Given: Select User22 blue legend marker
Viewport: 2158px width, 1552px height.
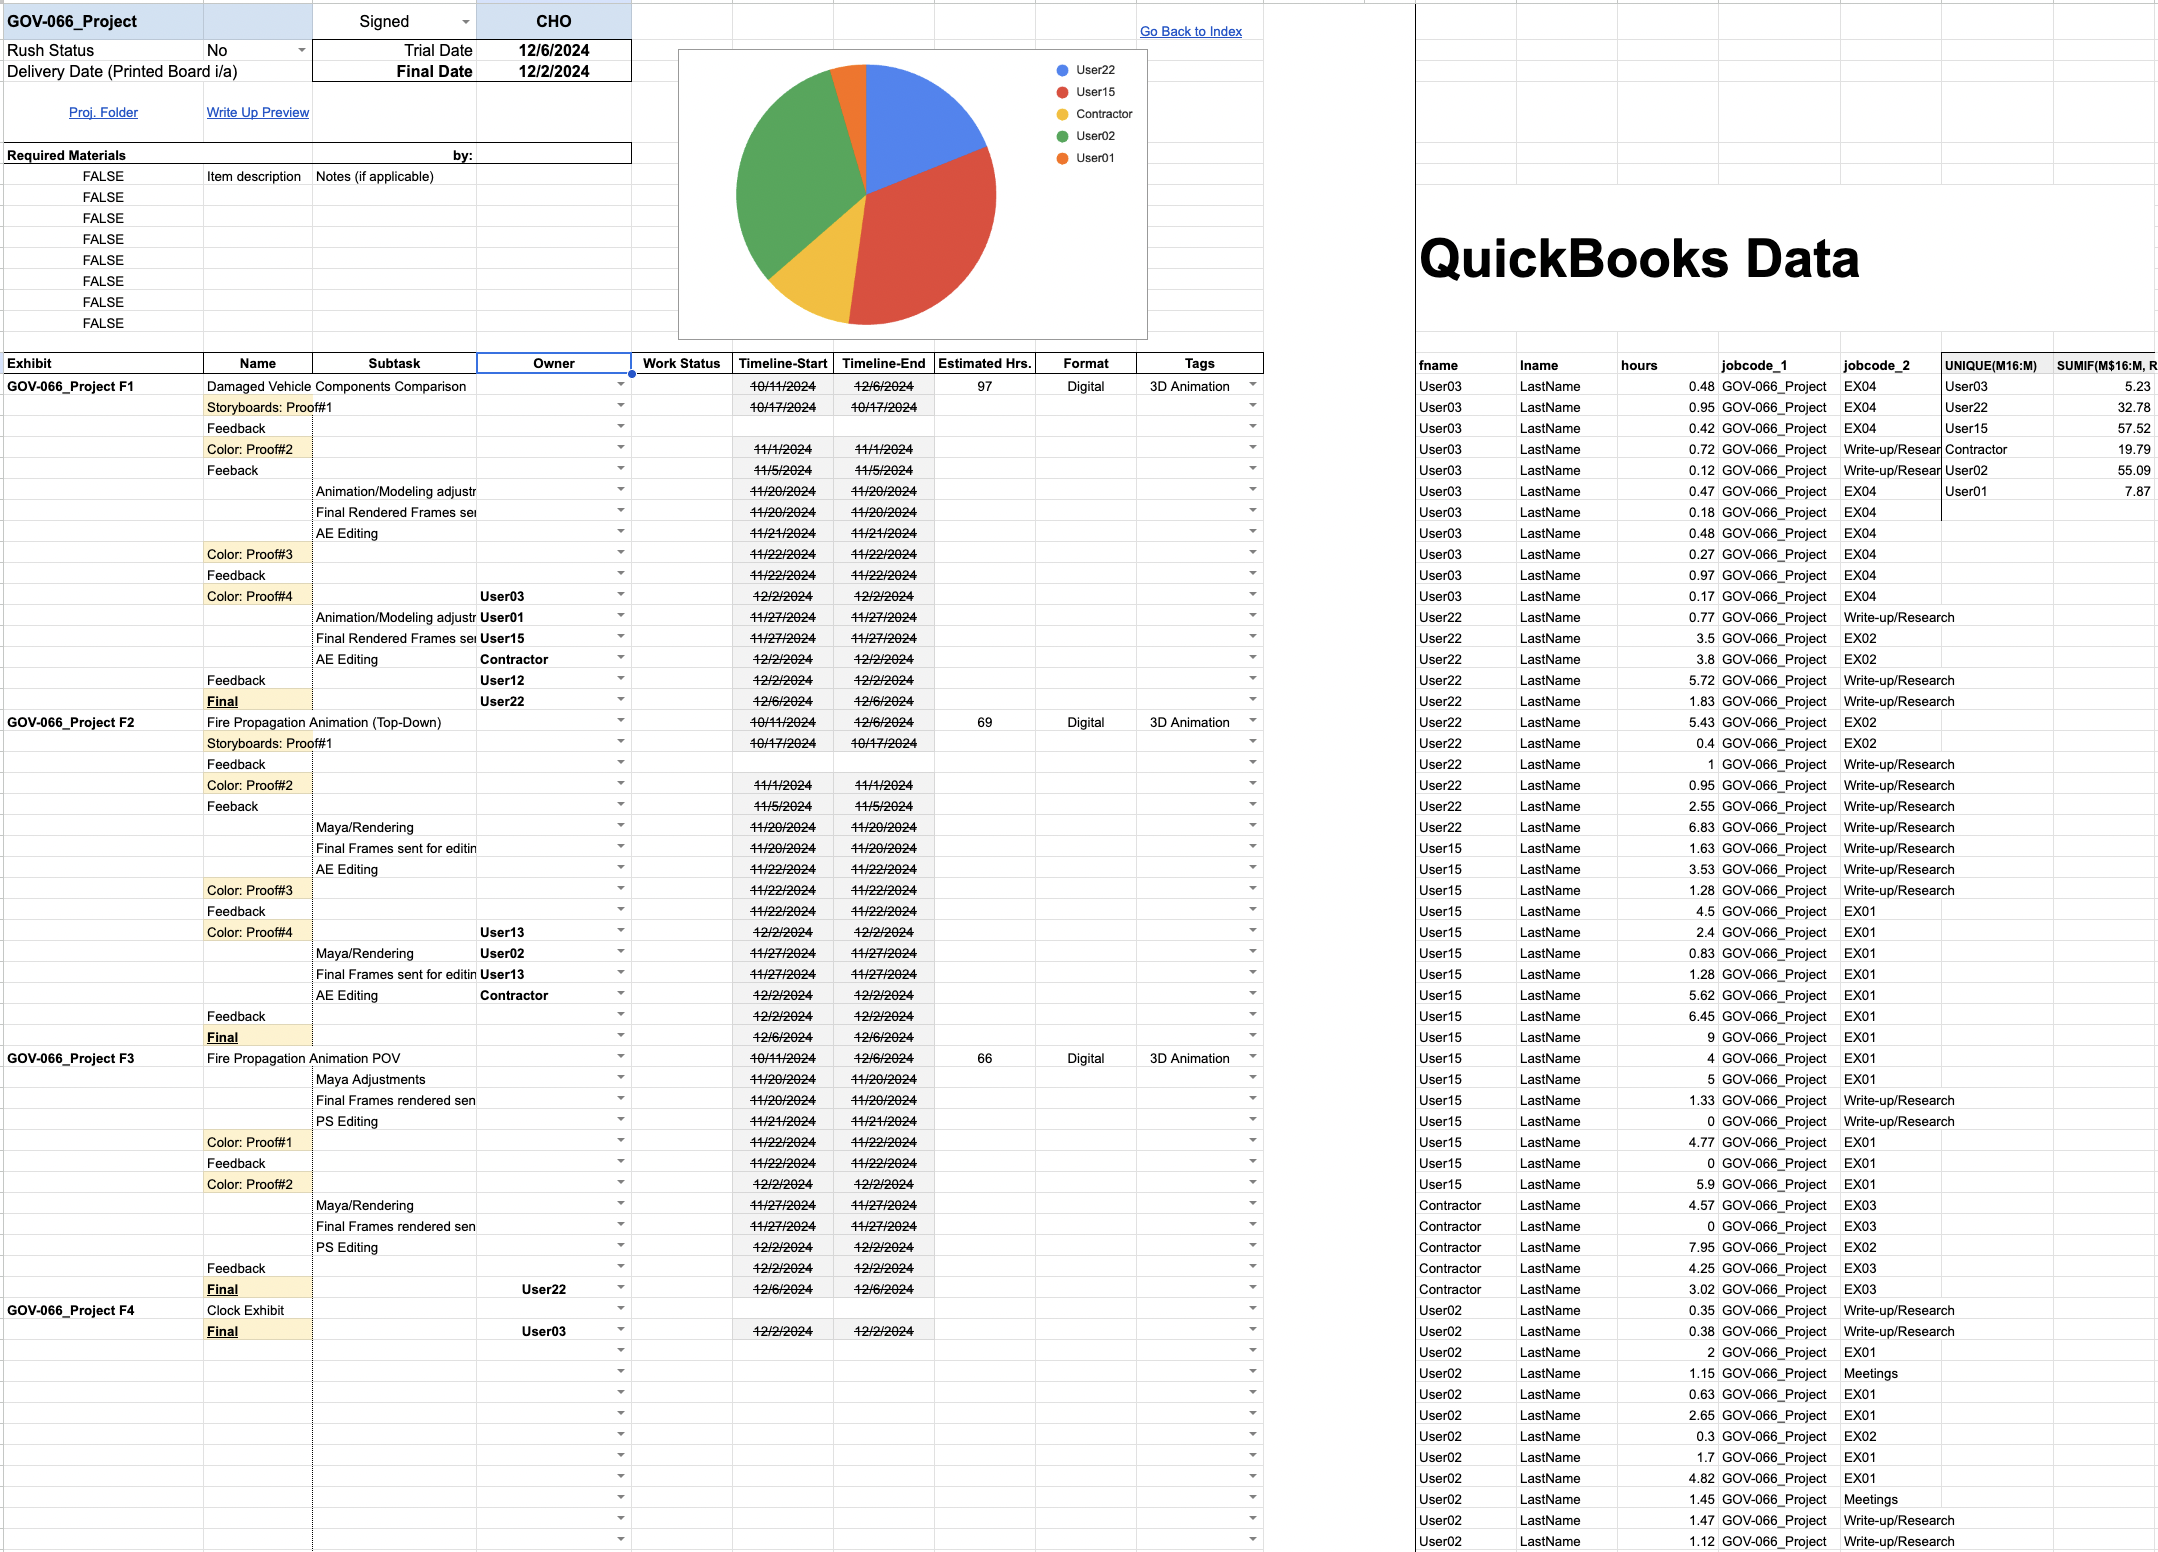Looking at the screenshot, I should [1062, 70].
